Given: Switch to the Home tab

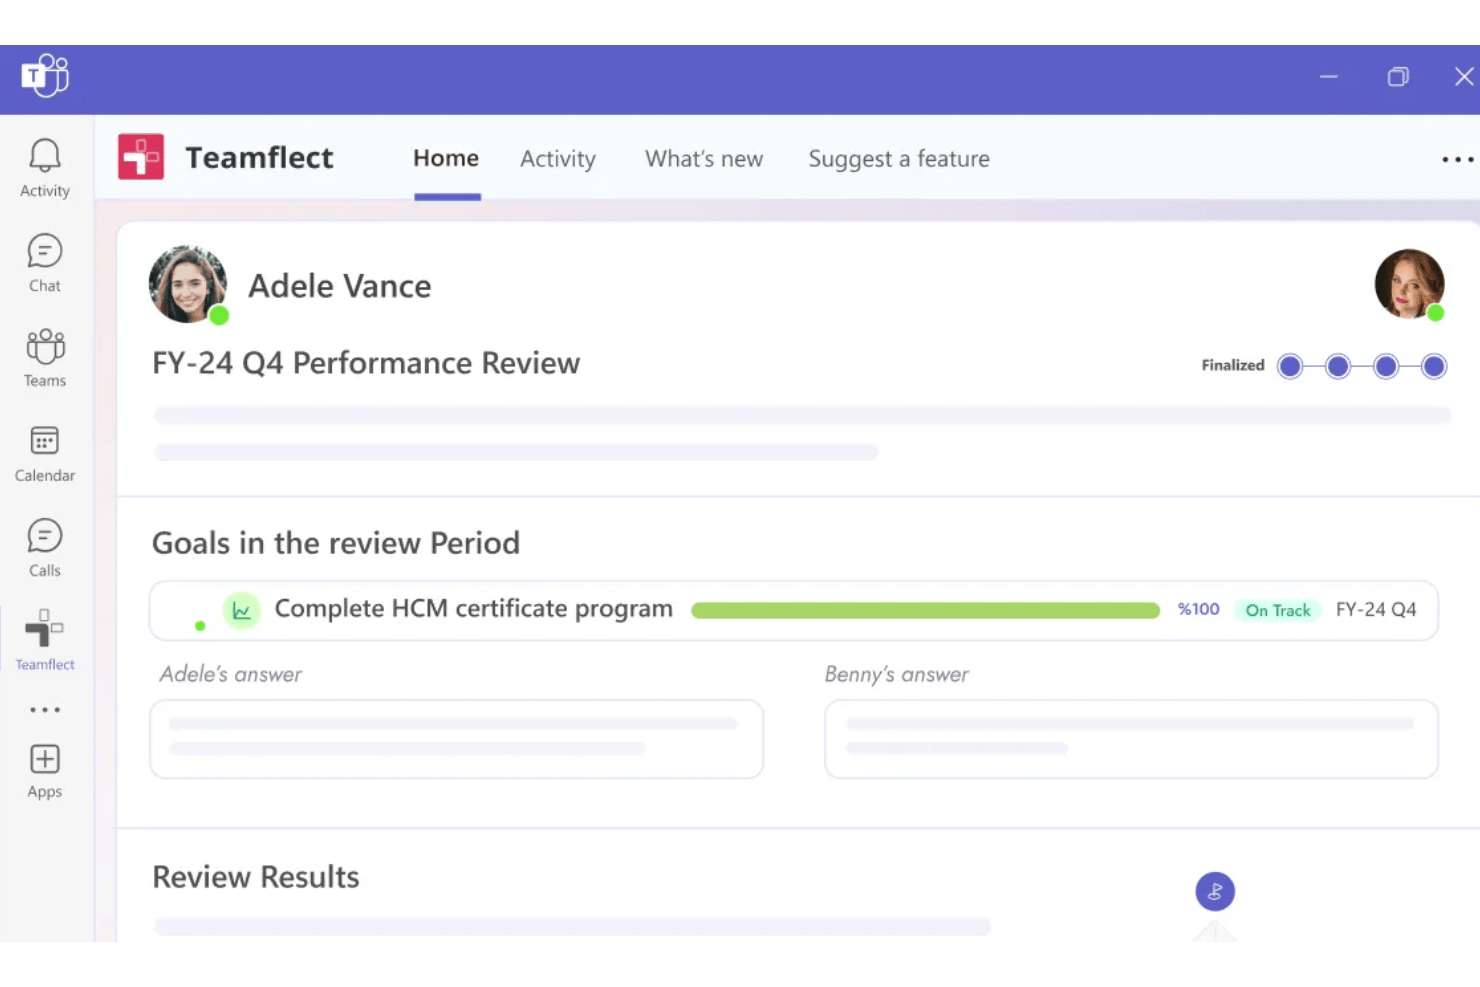Looking at the screenshot, I should click(x=446, y=158).
